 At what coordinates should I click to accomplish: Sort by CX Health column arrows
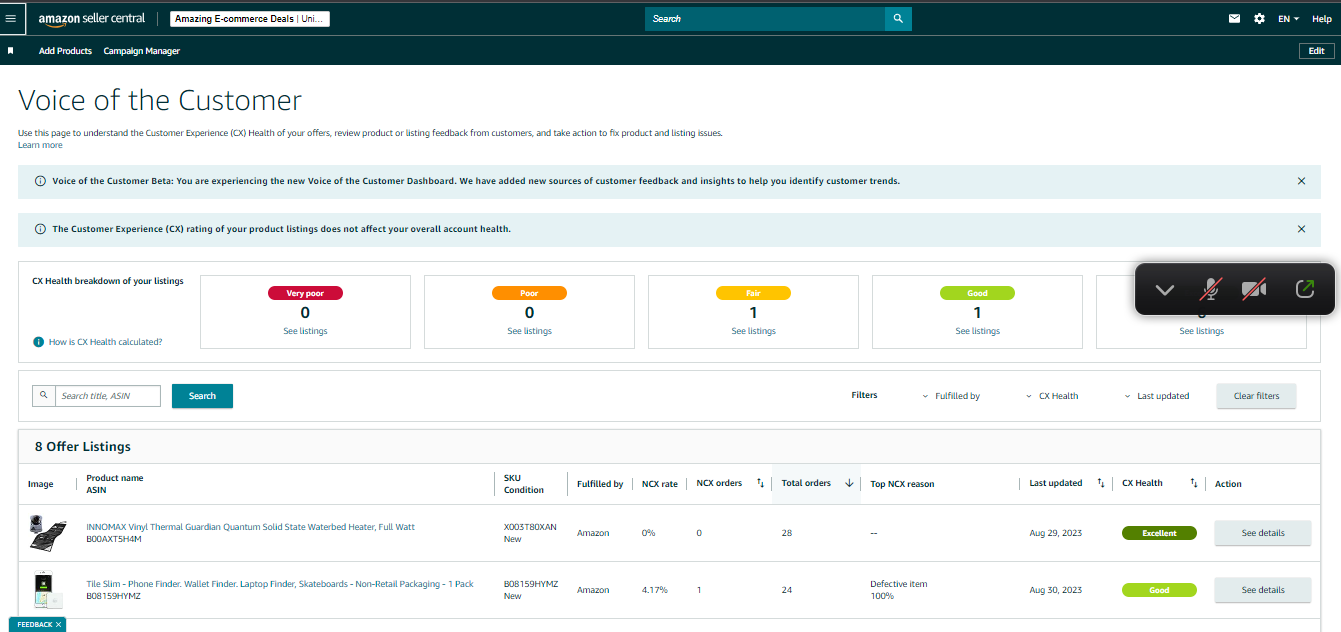coord(1193,484)
